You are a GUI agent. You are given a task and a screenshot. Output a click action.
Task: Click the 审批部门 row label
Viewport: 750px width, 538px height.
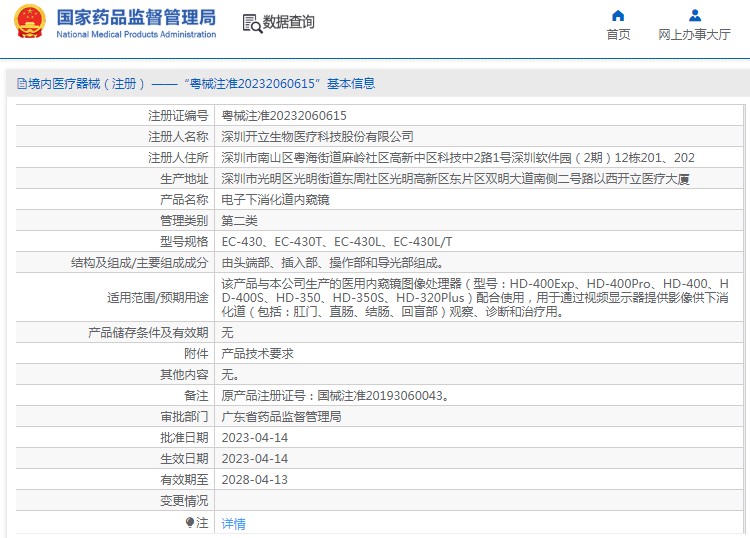pyautogui.click(x=184, y=417)
